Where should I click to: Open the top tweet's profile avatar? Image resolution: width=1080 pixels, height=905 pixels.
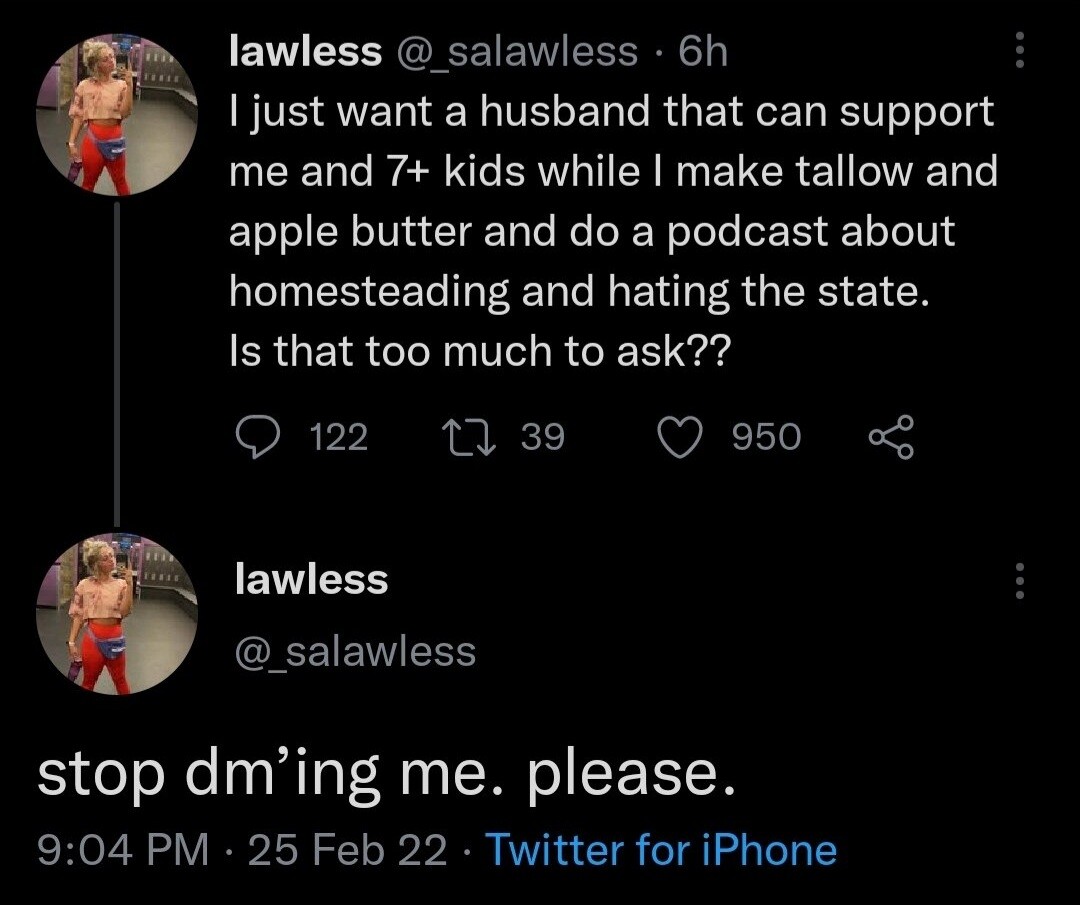(116, 116)
